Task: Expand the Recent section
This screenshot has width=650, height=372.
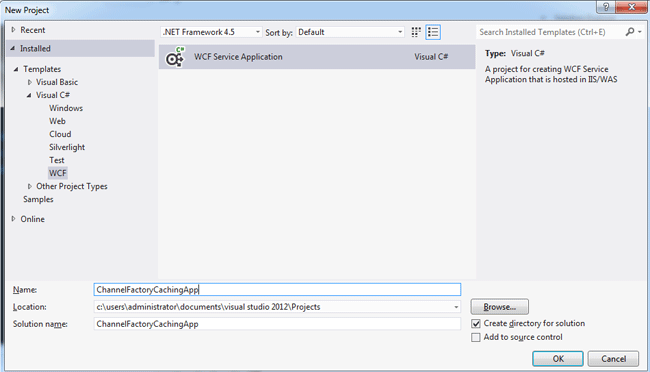Action: coord(13,30)
